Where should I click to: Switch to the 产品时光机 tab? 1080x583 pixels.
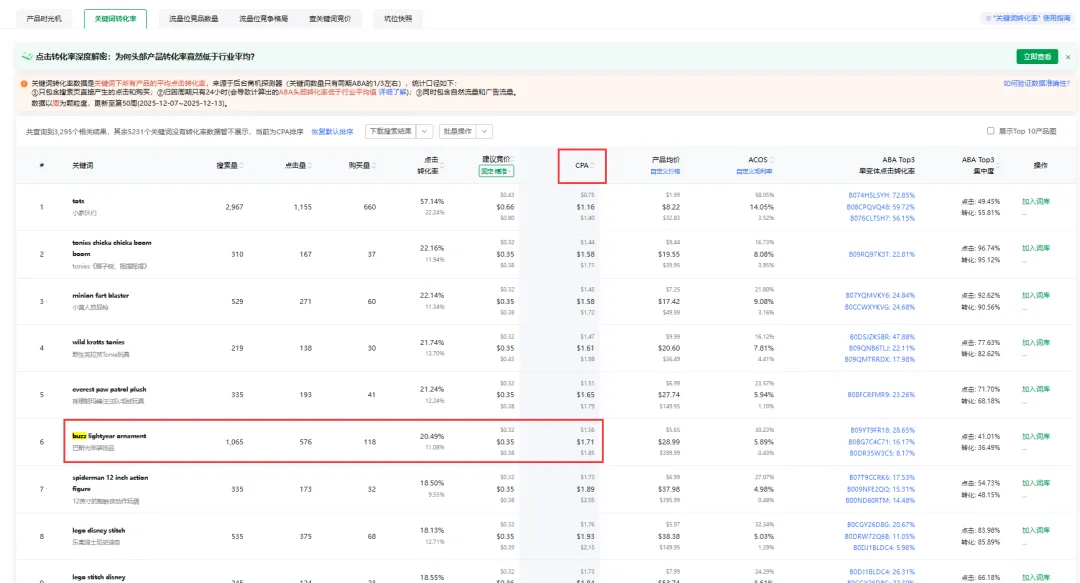click(43, 18)
